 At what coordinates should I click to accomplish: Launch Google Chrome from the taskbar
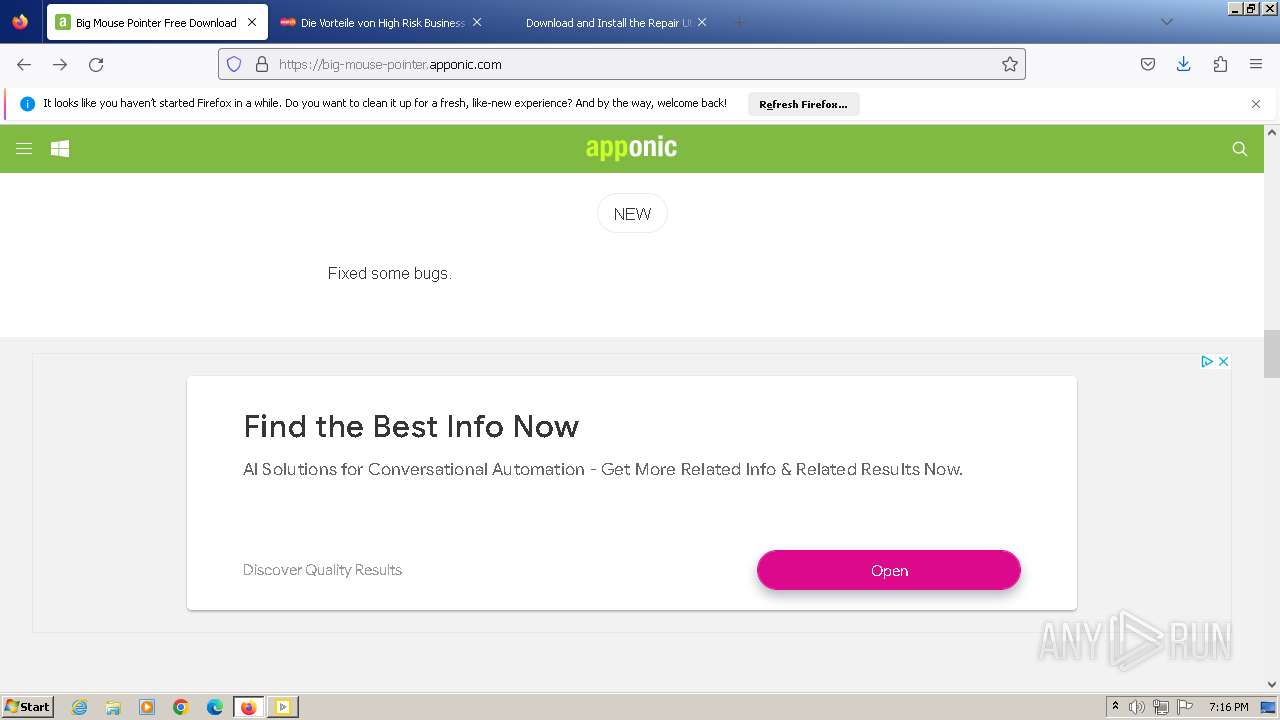click(181, 707)
